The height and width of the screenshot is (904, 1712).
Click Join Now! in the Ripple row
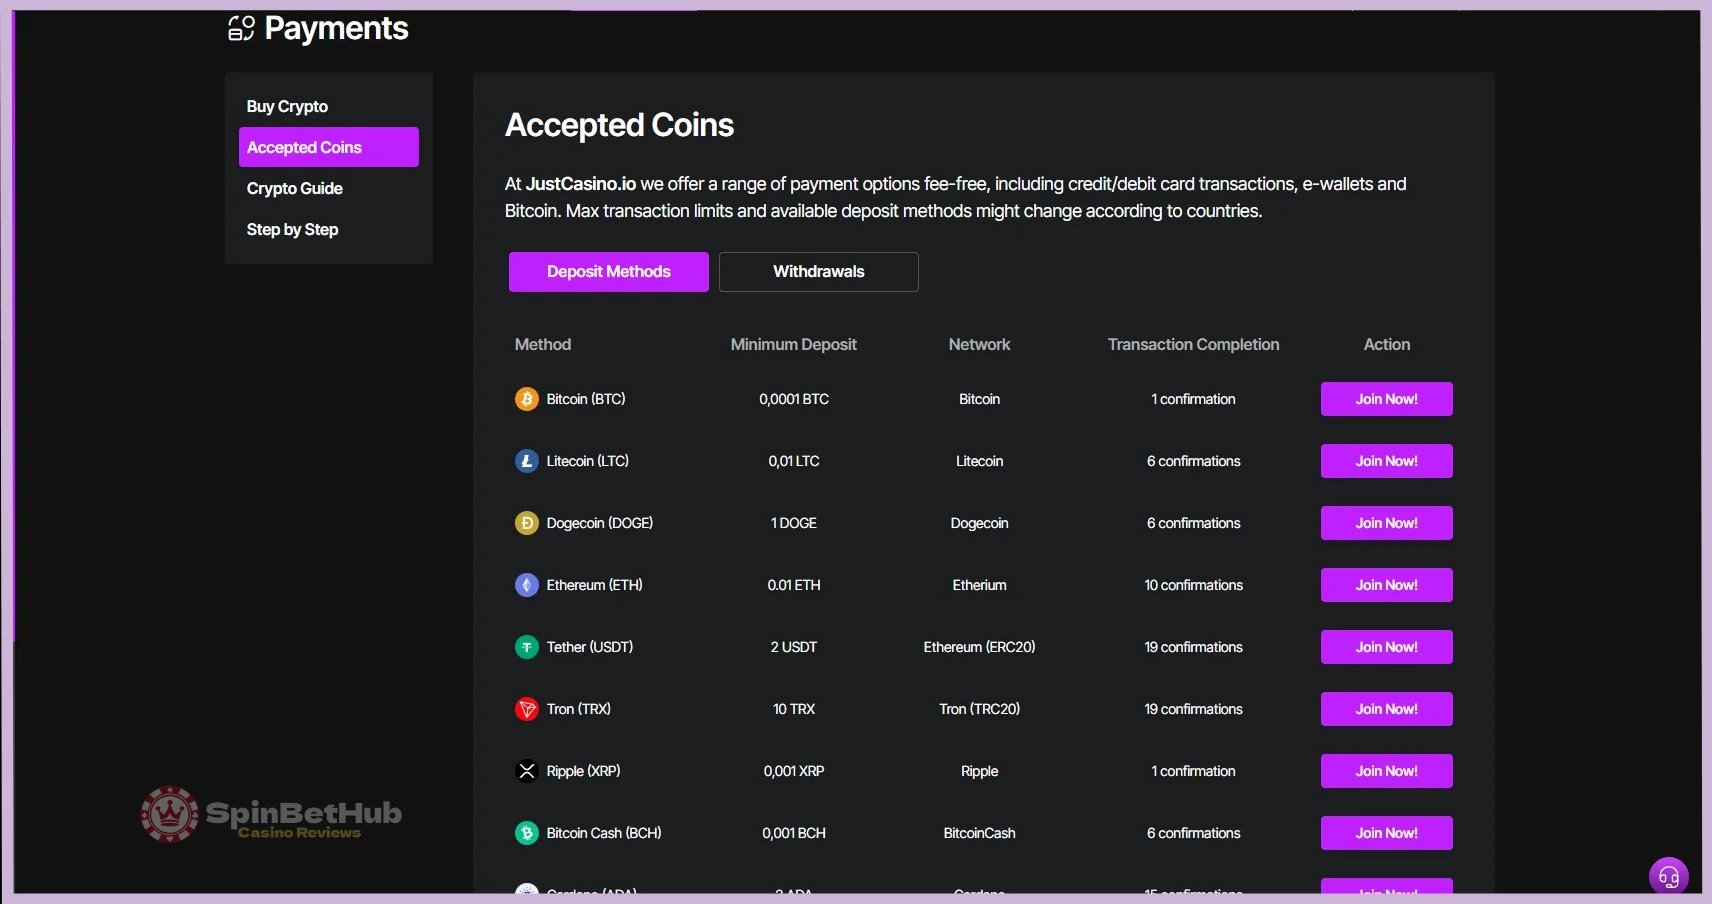coord(1387,771)
